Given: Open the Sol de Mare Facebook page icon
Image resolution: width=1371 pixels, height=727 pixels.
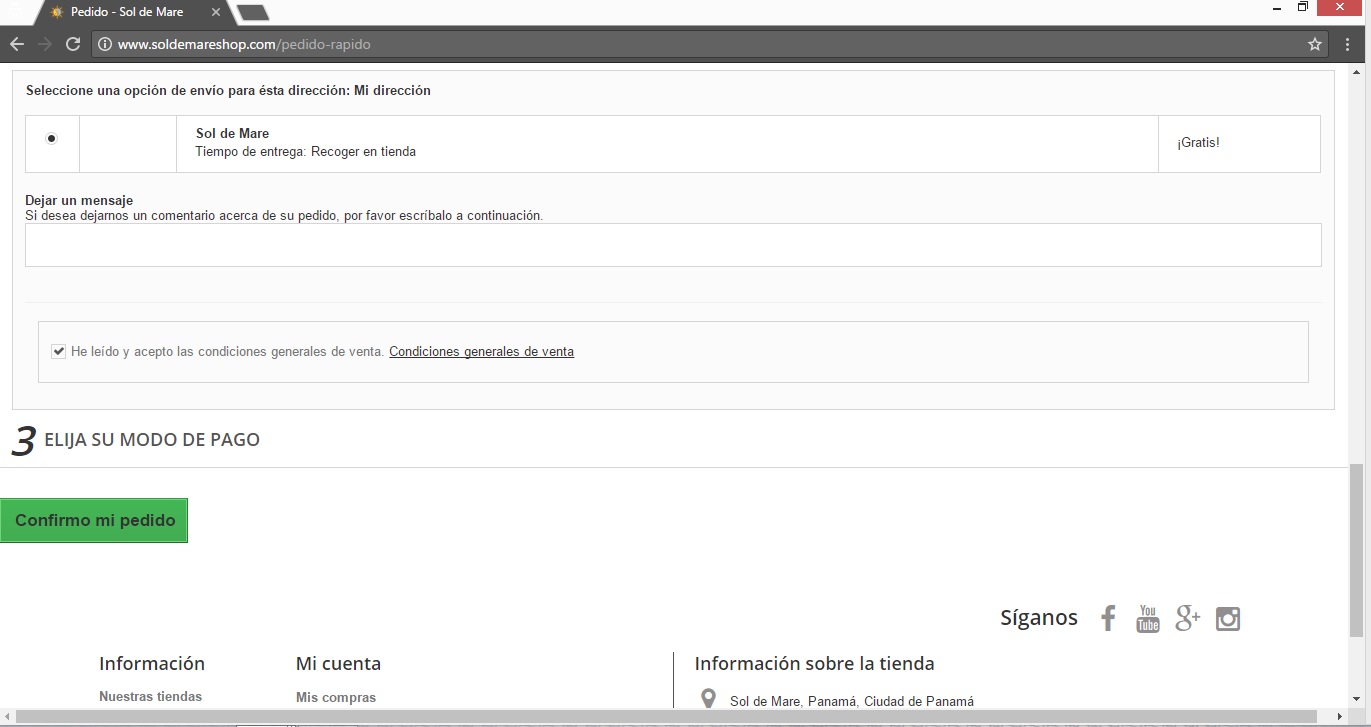Looking at the screenshot, I should (1108, 618).
